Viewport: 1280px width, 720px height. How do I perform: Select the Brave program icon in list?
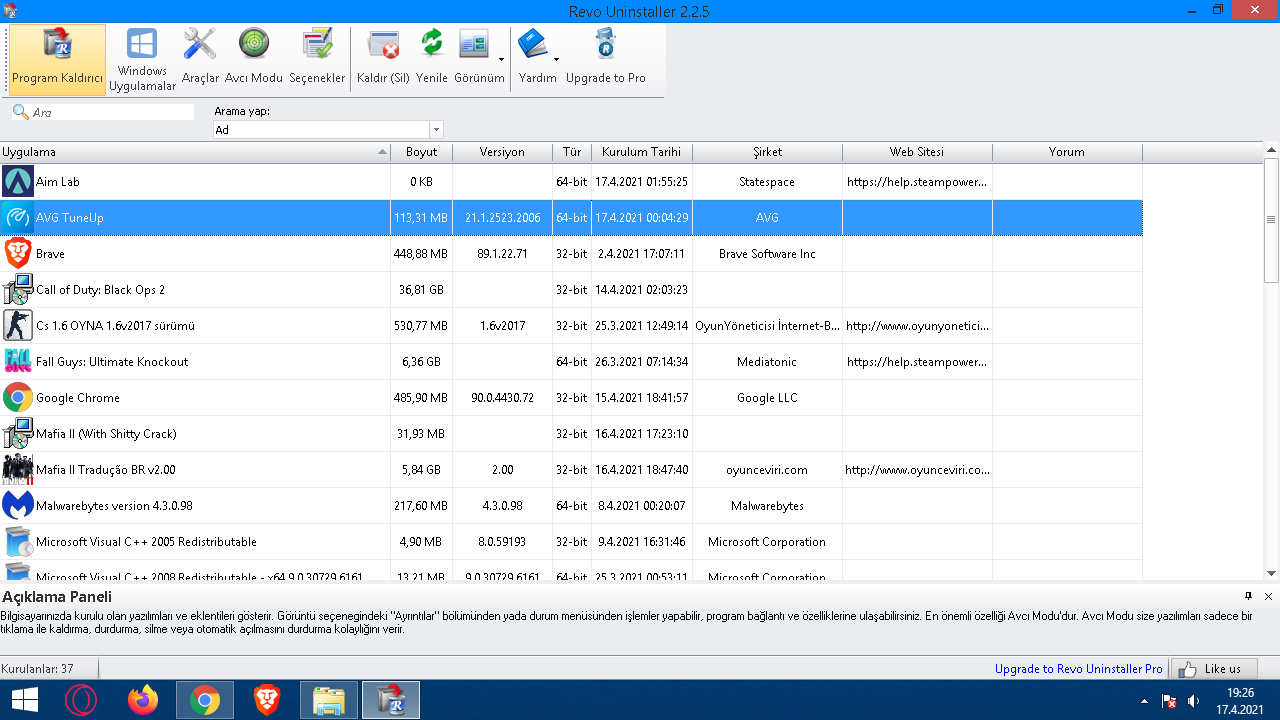click(x=18, y=254)
